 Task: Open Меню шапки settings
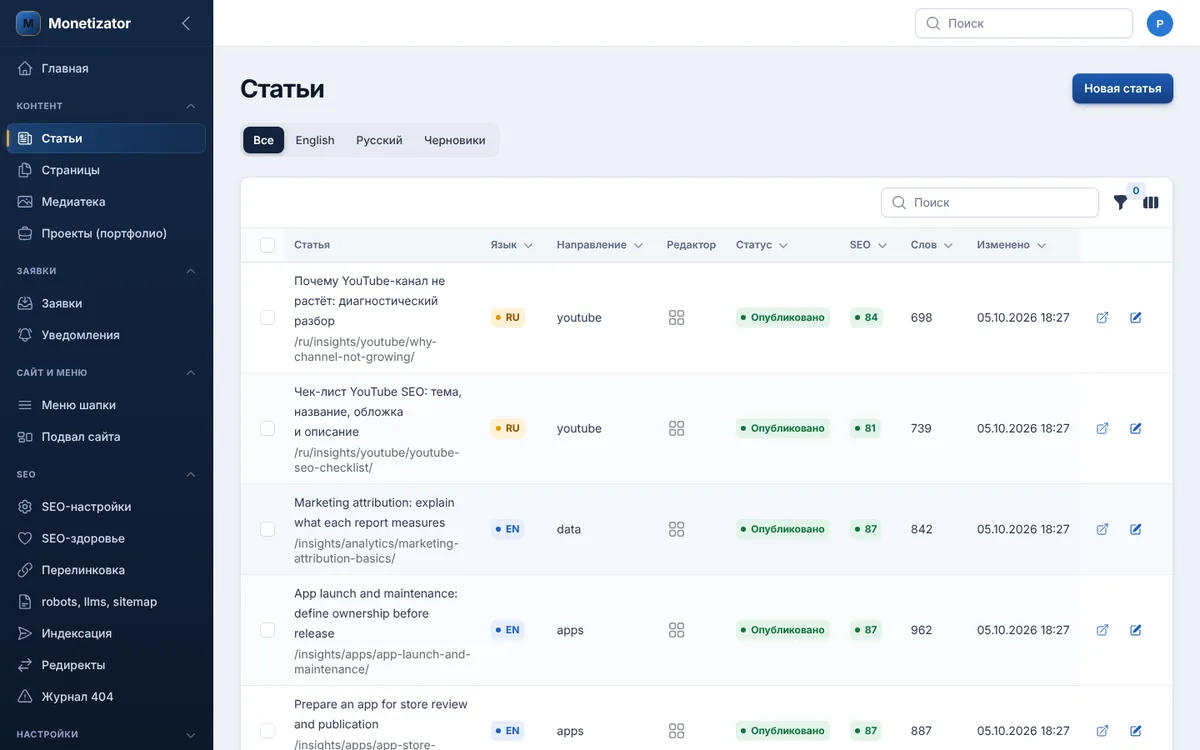[106, 405]
